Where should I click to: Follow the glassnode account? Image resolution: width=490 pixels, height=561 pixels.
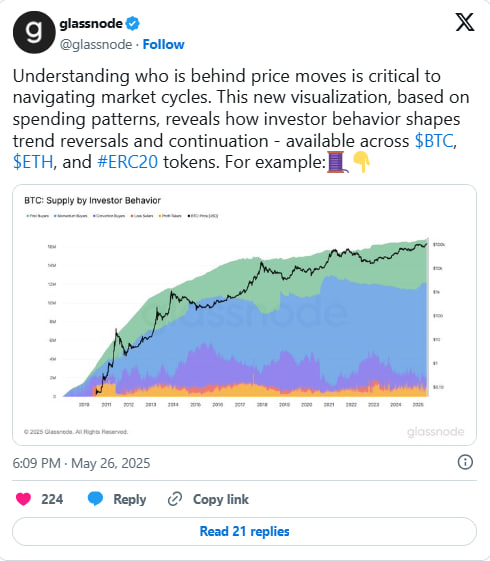click(163, 44)
